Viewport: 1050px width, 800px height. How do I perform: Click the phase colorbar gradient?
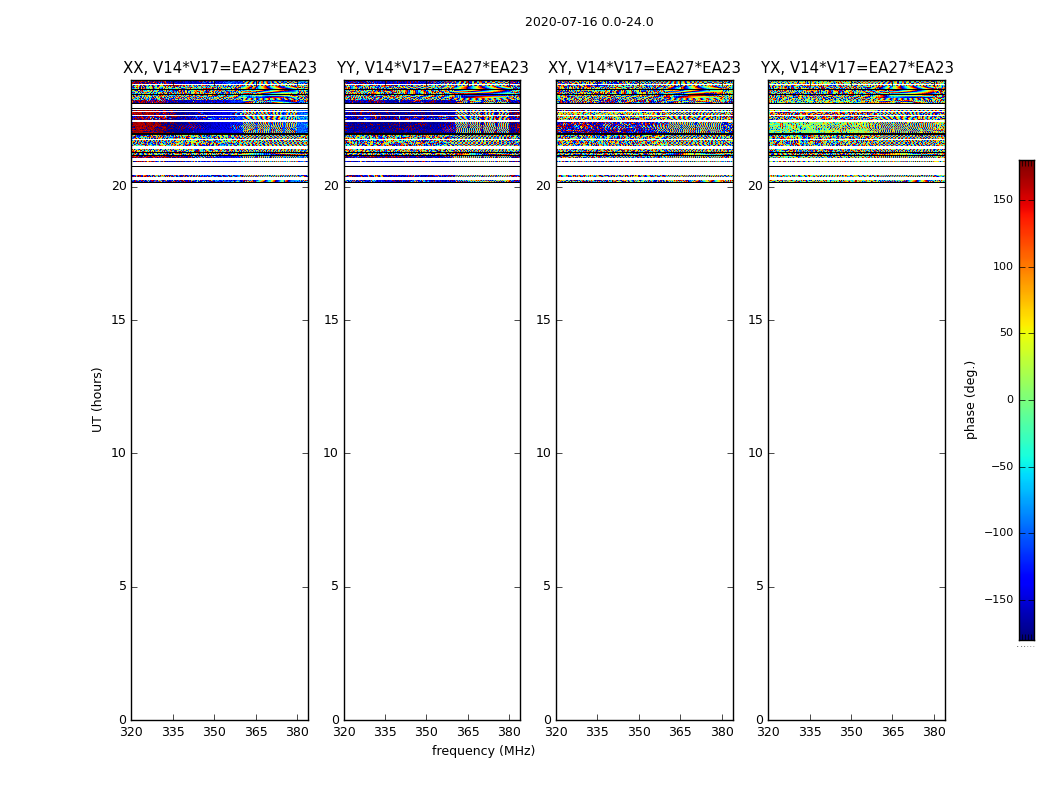(x=1027, y=400)
